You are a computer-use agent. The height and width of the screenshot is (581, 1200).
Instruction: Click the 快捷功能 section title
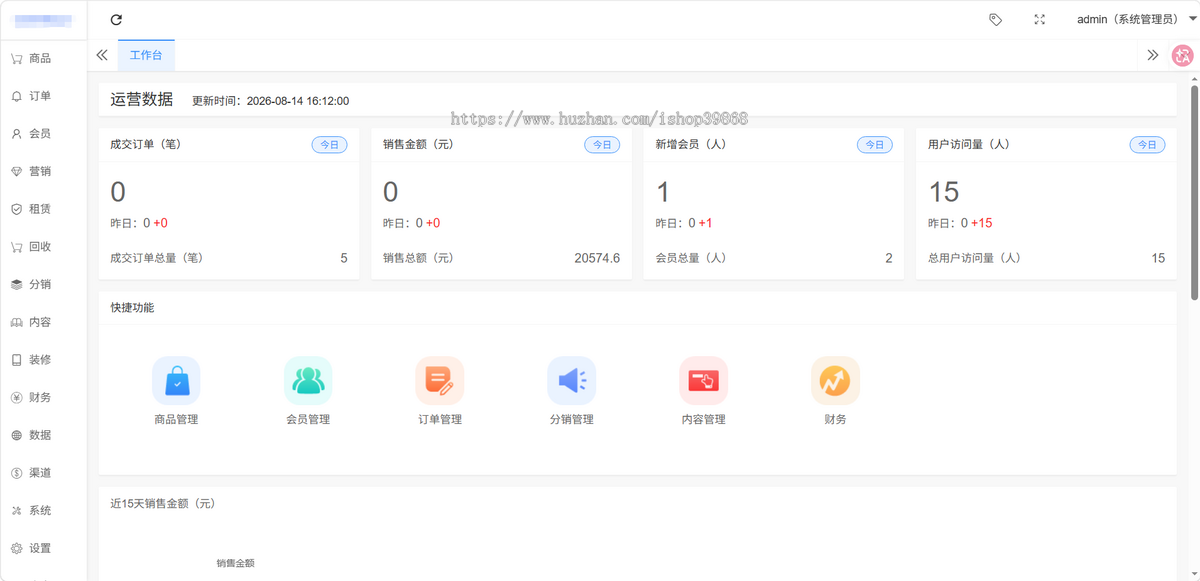point(132,308)
